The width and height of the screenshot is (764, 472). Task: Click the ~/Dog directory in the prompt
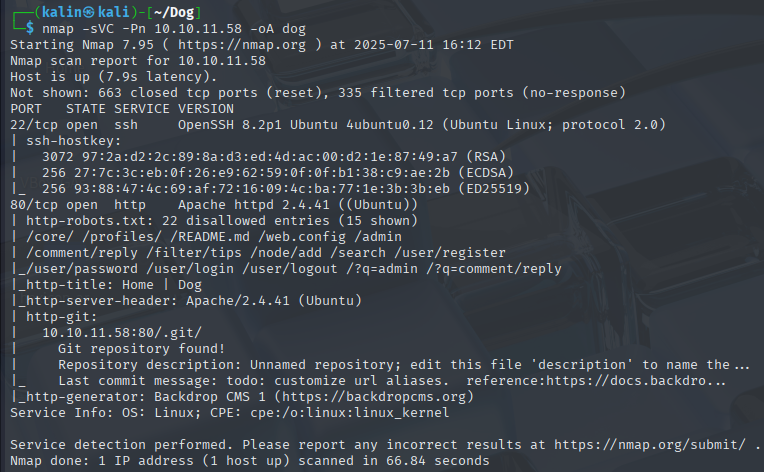(x=172, y=12)
